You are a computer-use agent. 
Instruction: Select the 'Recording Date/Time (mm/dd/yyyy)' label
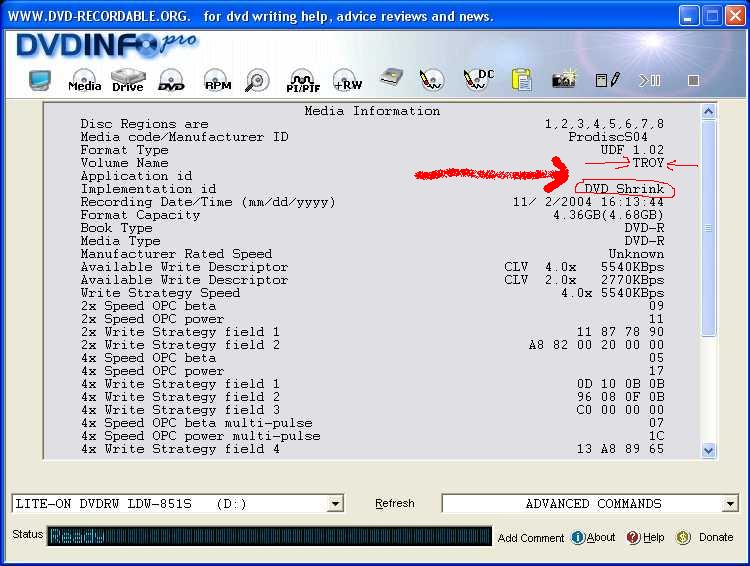(x=208, y=202)
